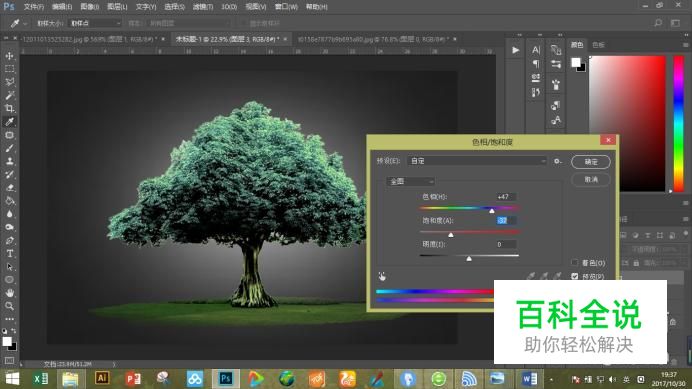Viewport: 692px width, 389px height.
Task: Open the Image (图像) menu
Action: pyautogui.click(x=90, y=7)
